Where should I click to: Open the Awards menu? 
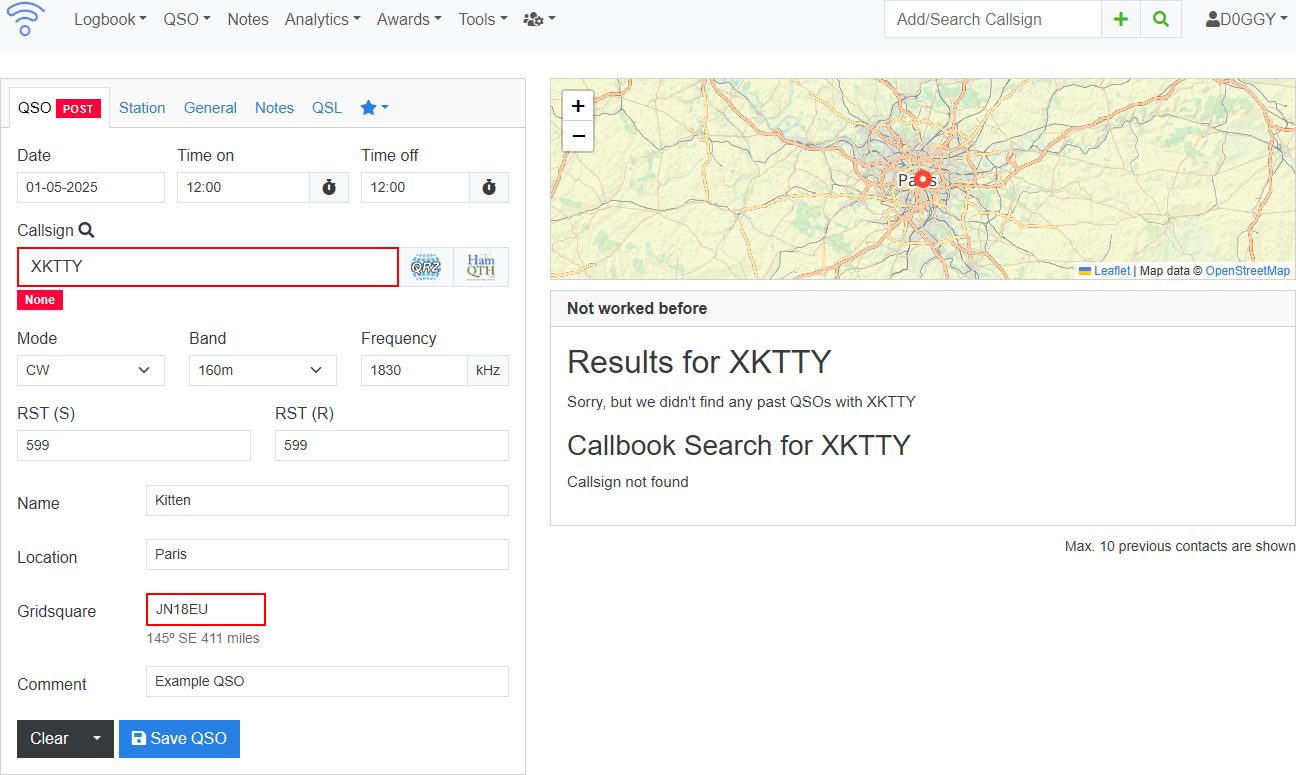(409, 19)
